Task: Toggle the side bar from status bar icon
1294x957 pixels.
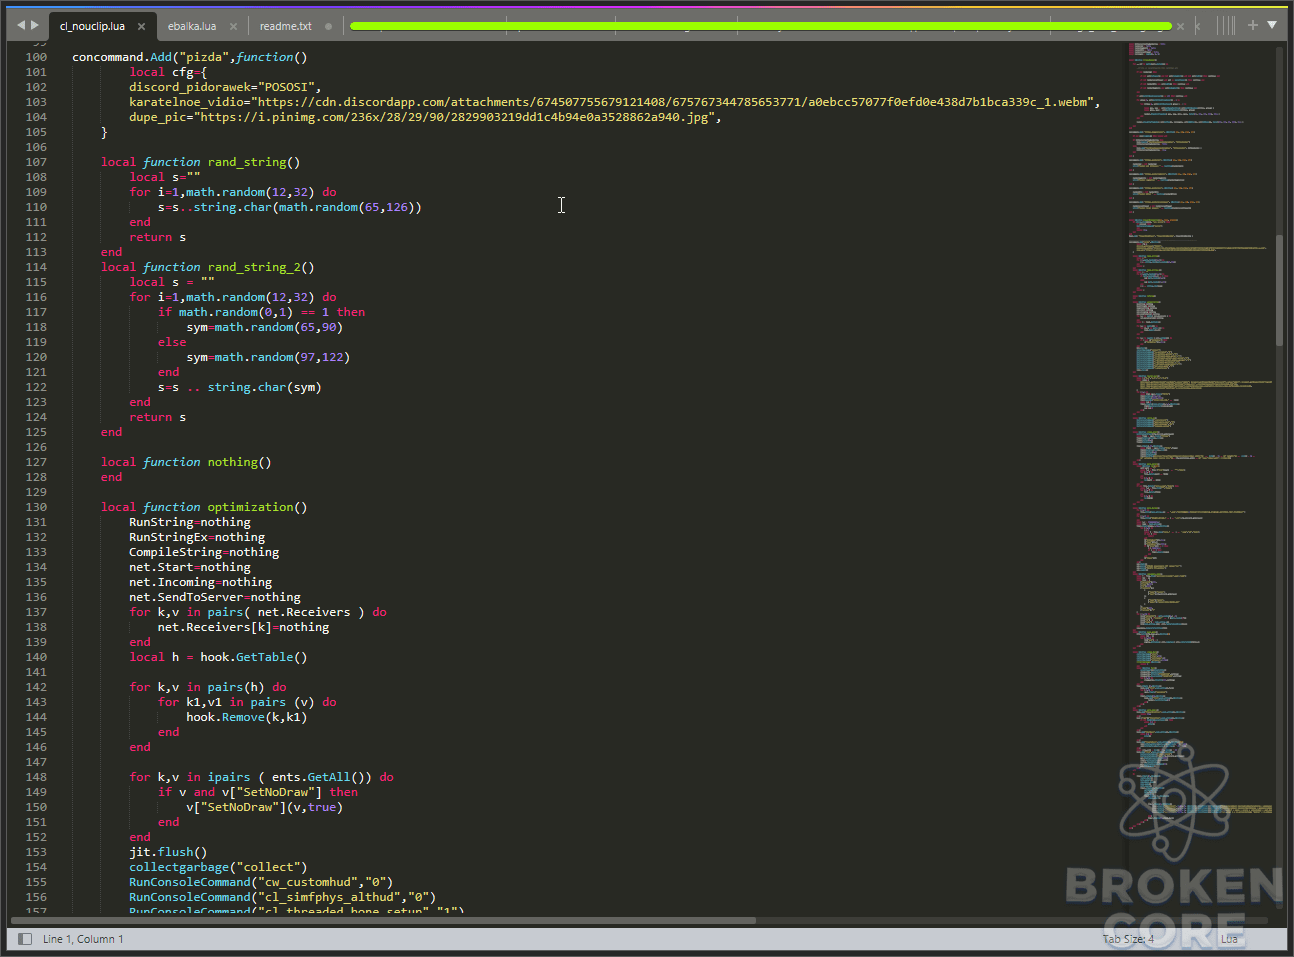Action: click(x=25, y=939)
